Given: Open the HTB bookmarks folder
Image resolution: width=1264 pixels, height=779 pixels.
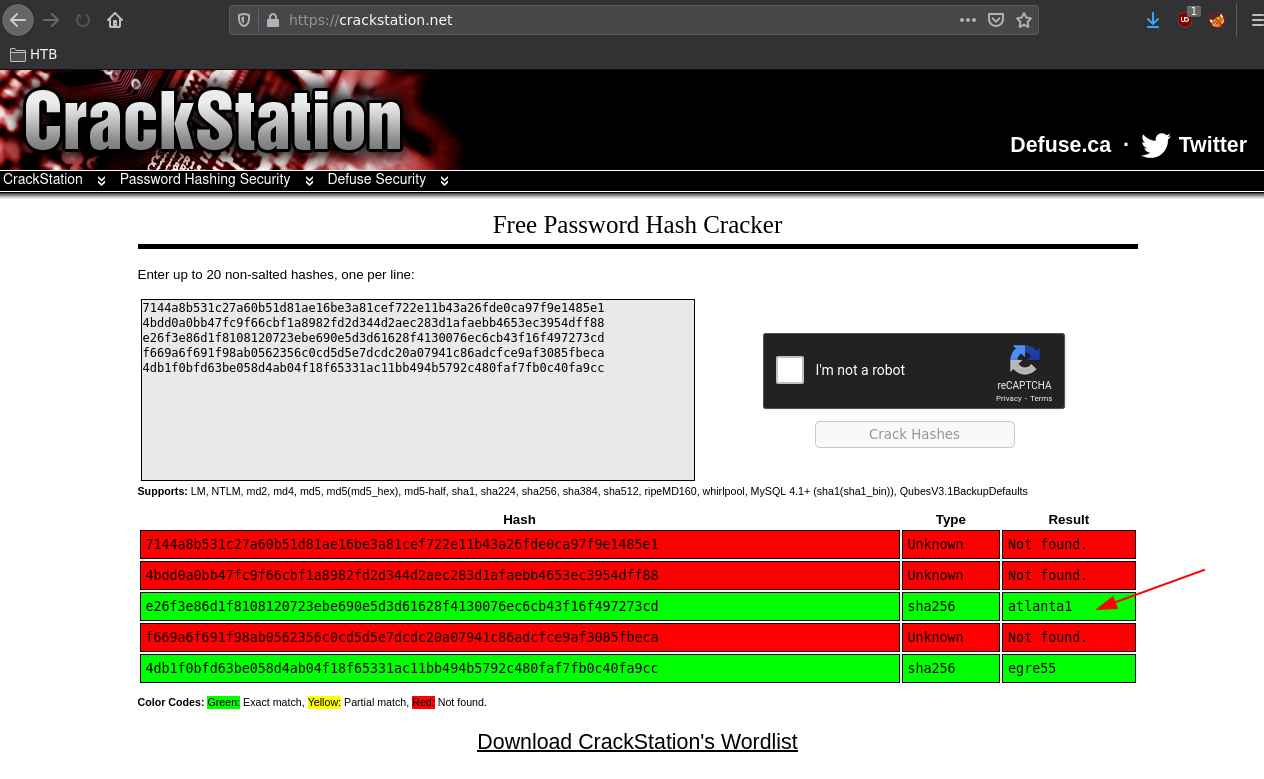Looking at the screenshot, I should (33, 54).
